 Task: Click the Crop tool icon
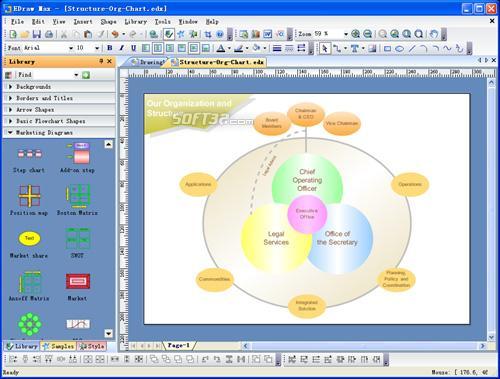(208, 34)
